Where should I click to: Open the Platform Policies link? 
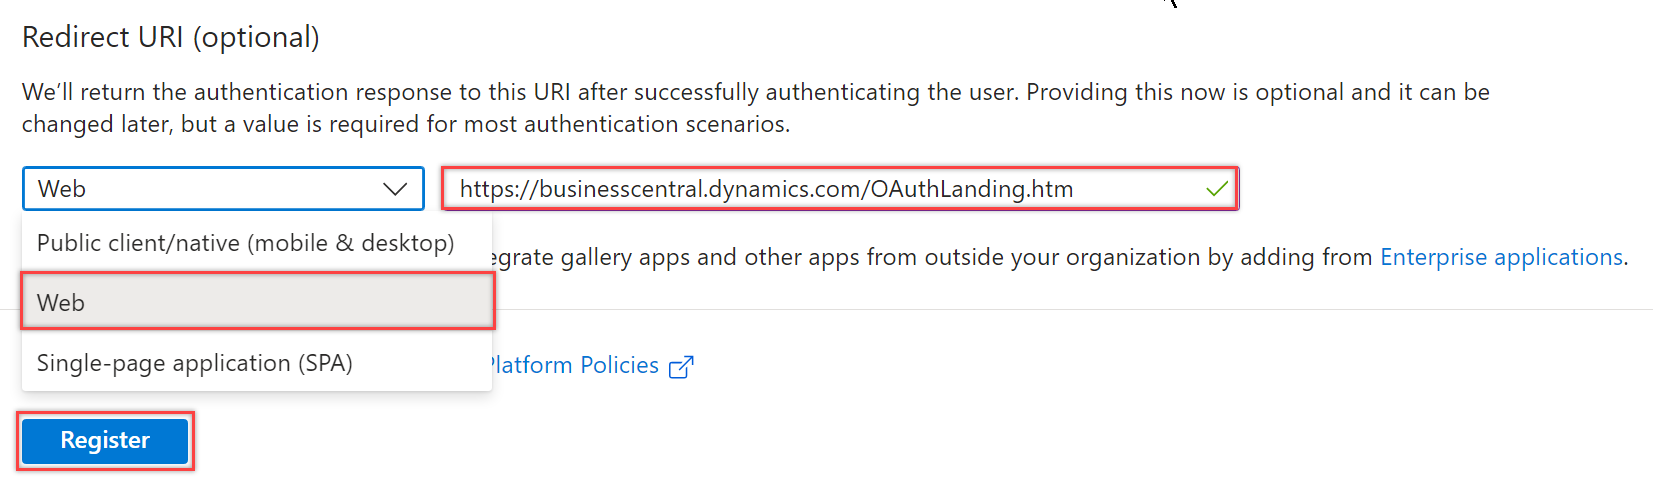(x=575, y=365)
